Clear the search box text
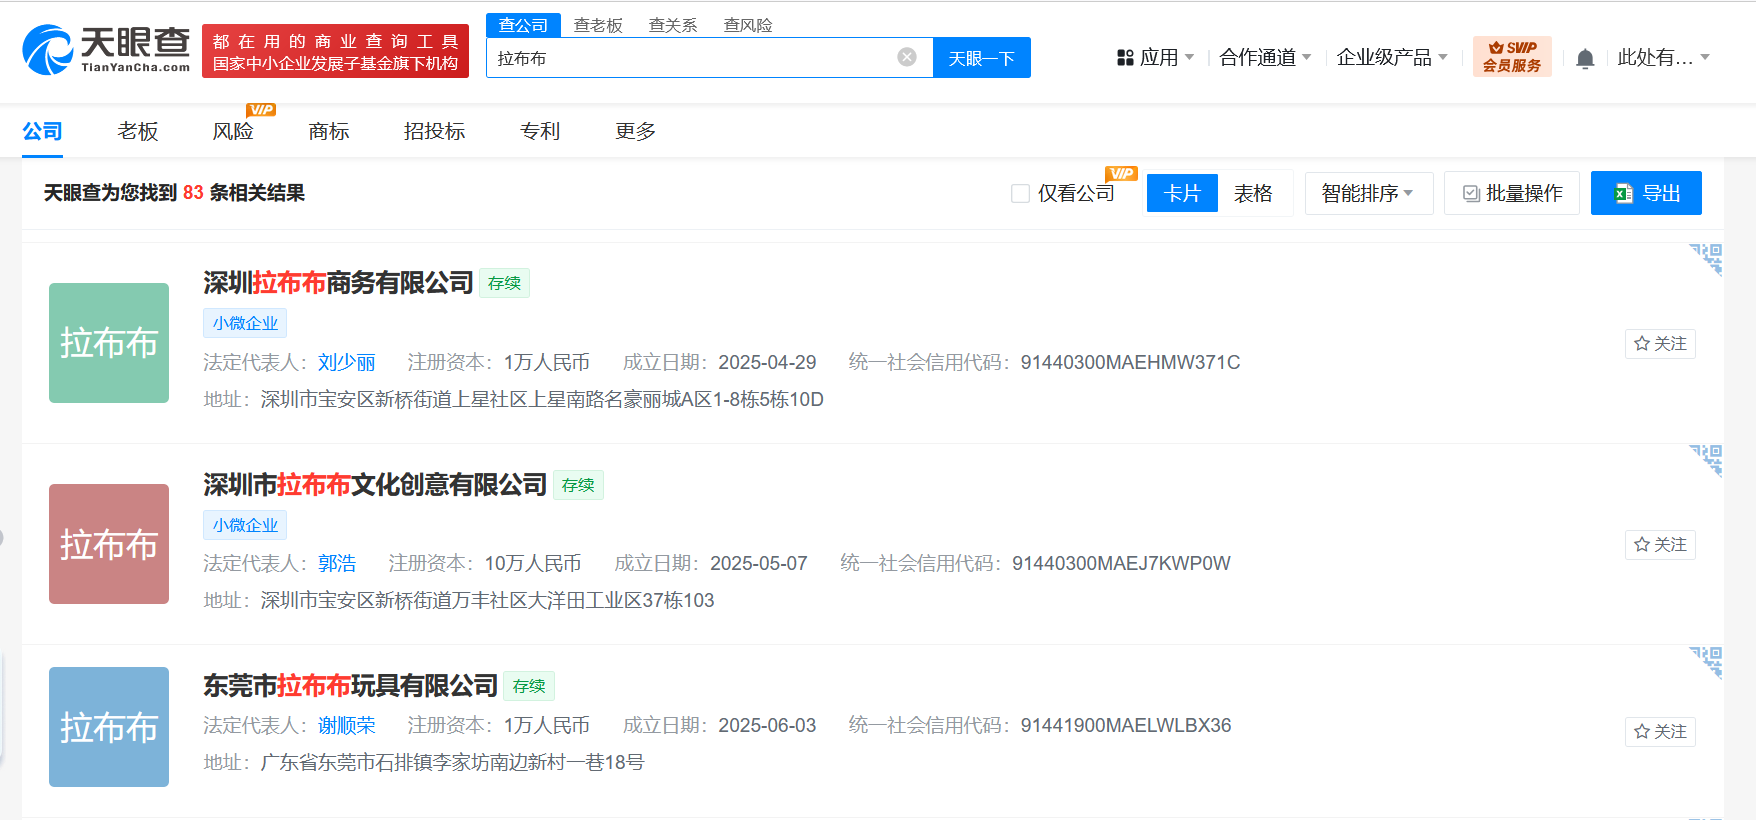 pos(907,57)
